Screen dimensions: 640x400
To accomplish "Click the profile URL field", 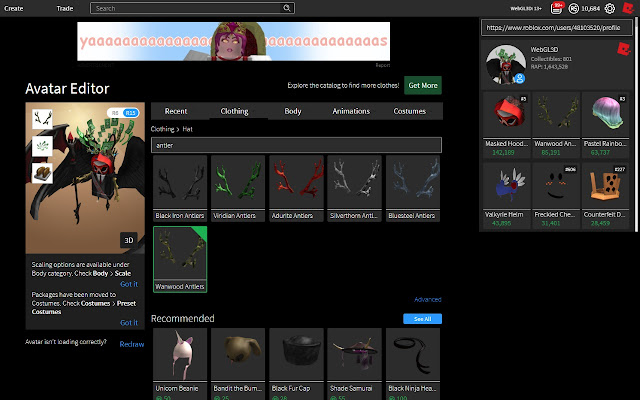I will coord(557,27).
